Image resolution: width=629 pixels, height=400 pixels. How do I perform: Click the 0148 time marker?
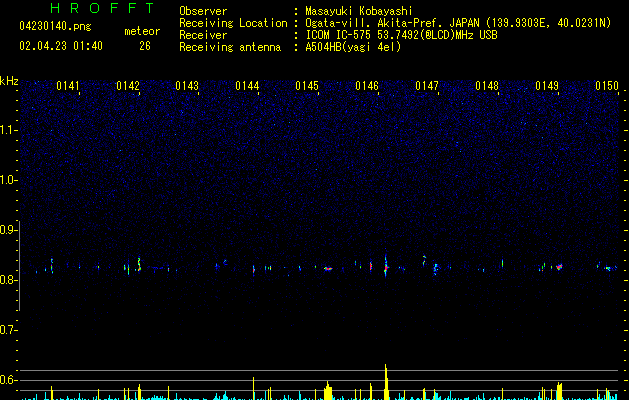(x=487, y=86)
